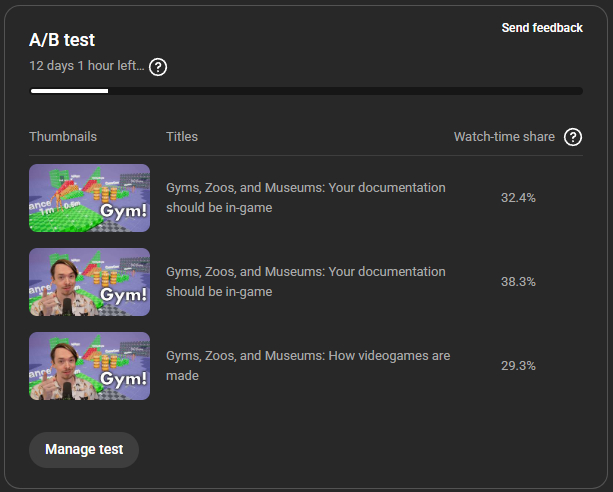Select the thumbnail in the 29.3% row
The height and width of the screenshot is (492, 613).
click(x=89, y=366)
